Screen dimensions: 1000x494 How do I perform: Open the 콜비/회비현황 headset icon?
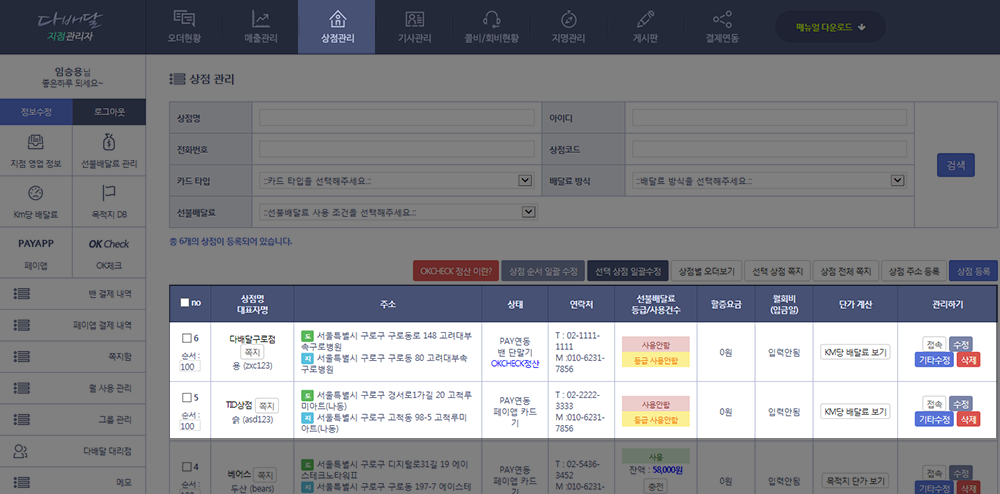[491, 18]
